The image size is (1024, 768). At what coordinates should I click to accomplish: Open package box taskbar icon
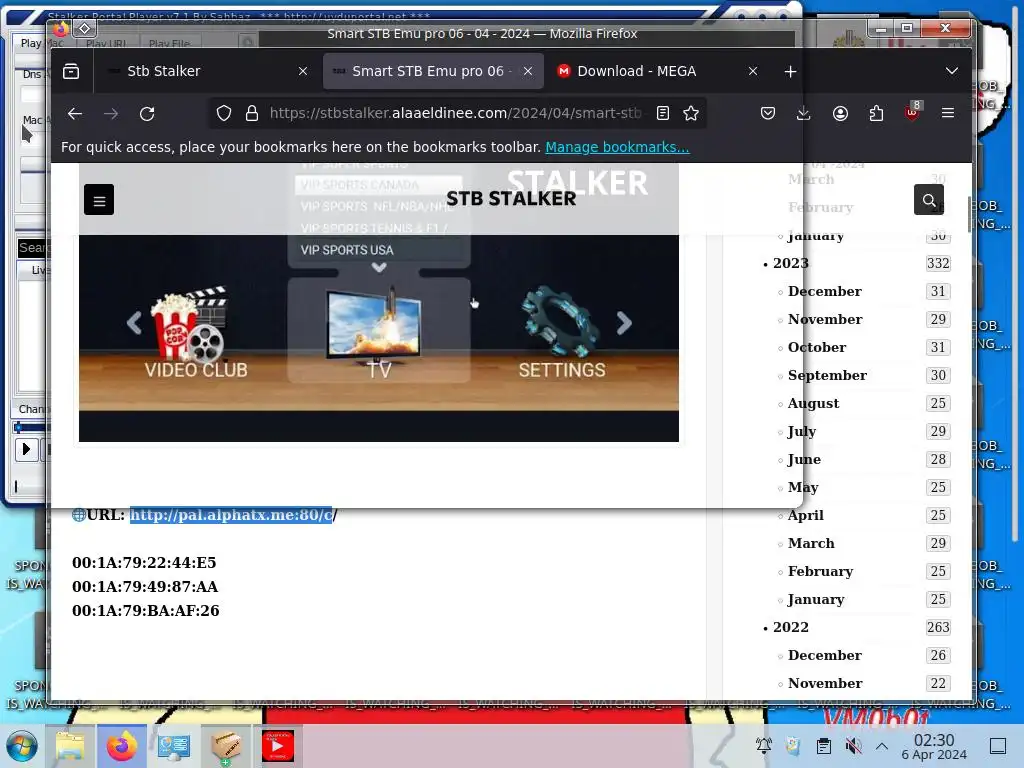click(x=225, y=746)
